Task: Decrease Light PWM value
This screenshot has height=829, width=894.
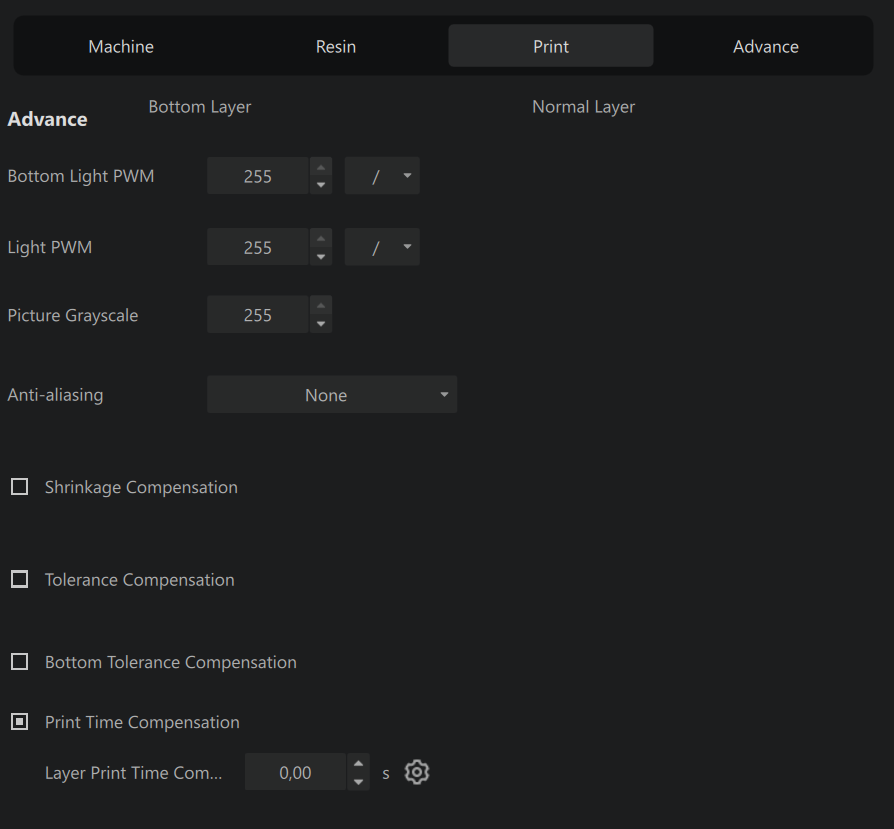Action: point(321,257)
